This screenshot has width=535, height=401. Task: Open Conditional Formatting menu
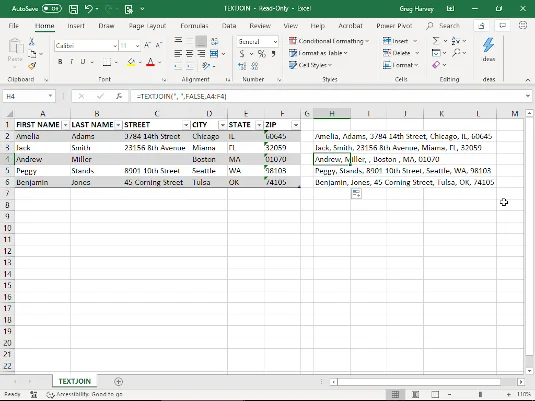tap(329, 41)
